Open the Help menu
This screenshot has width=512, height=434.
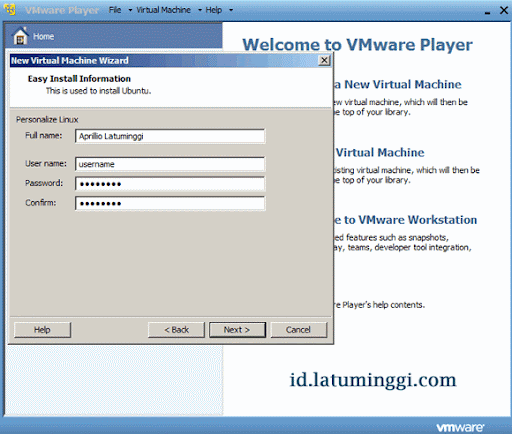[213, 10]
